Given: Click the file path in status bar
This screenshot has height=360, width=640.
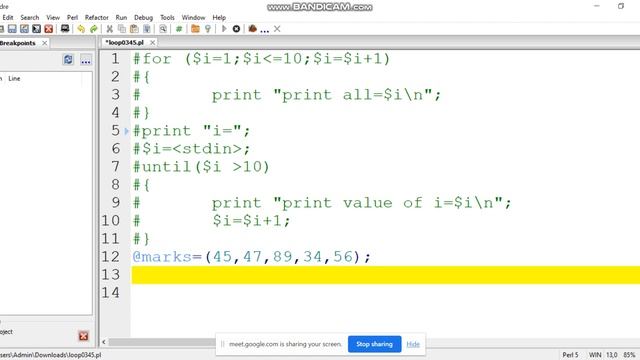Looking at the screenshot, I should [51, 355].
